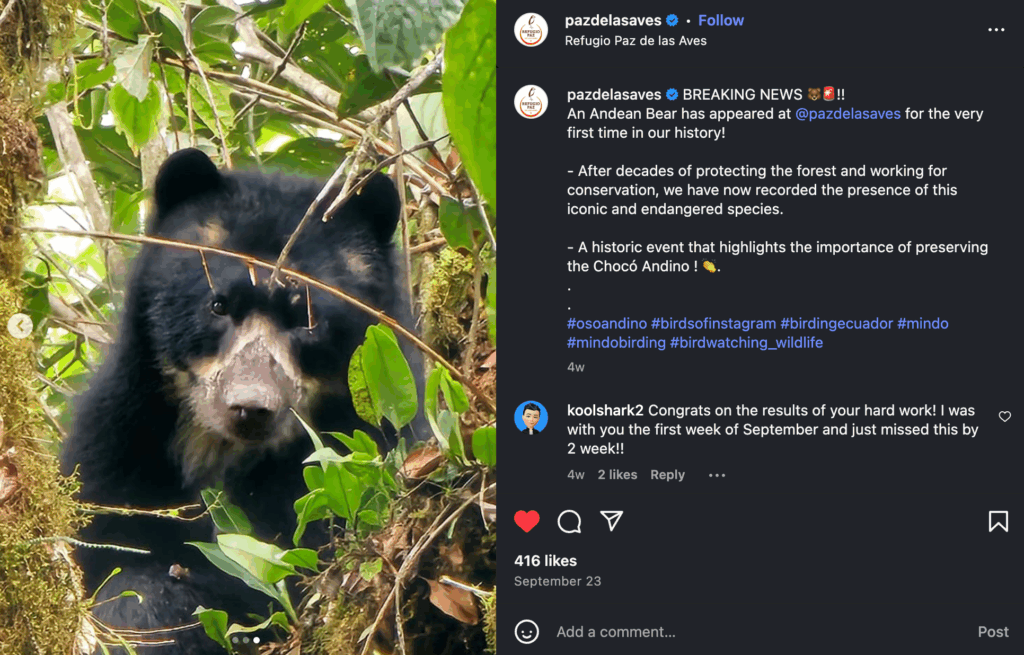The width and height of the screenshot is (1024, 655).
Task: Open comment options via the ellipsis icon
Action: click(716, 475)
